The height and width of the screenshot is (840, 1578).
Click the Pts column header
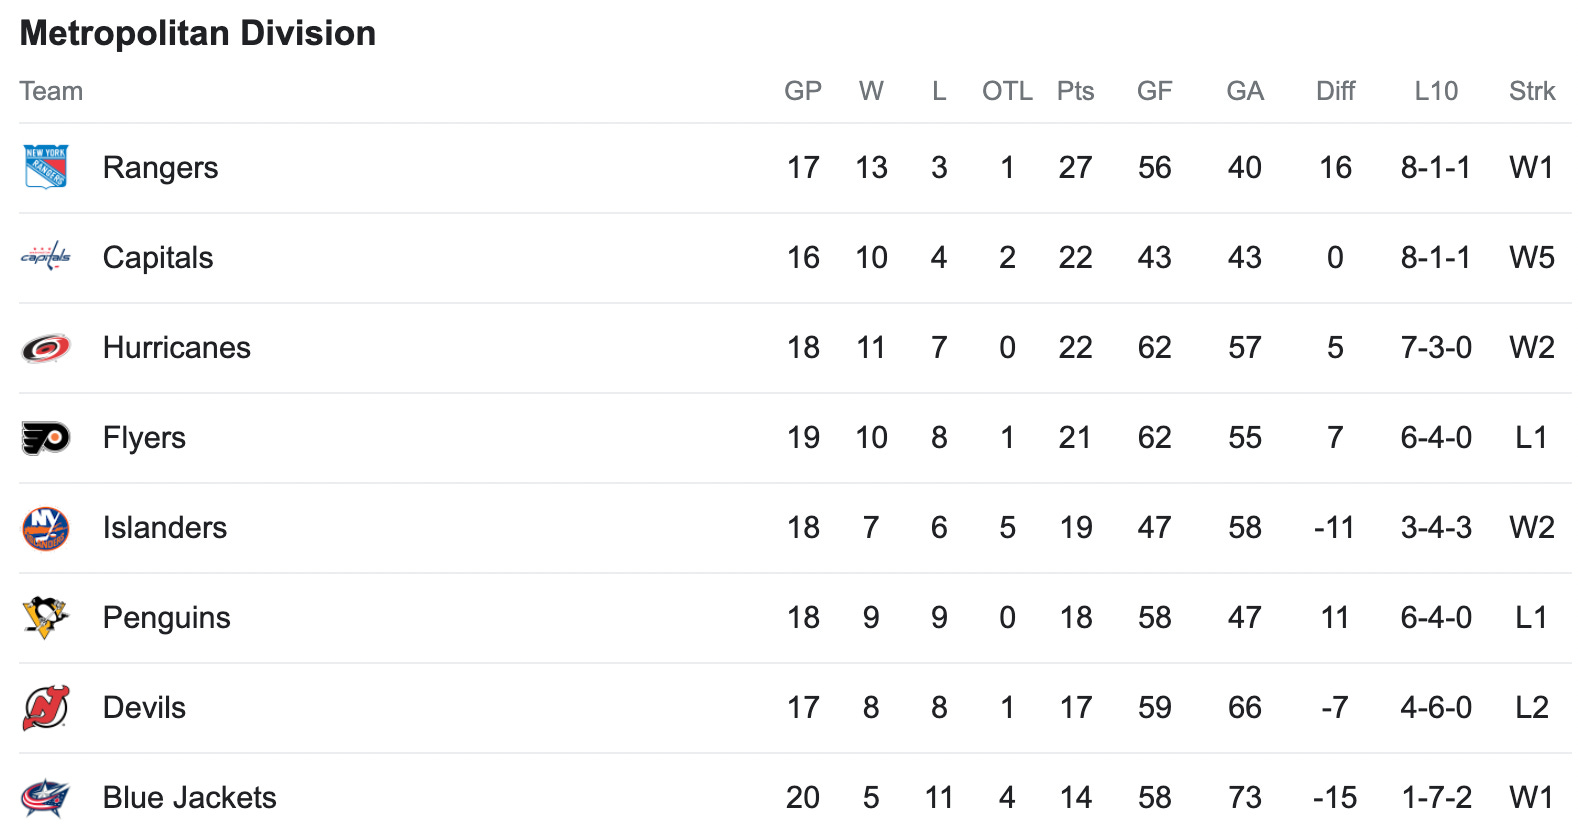(1075, 91)
